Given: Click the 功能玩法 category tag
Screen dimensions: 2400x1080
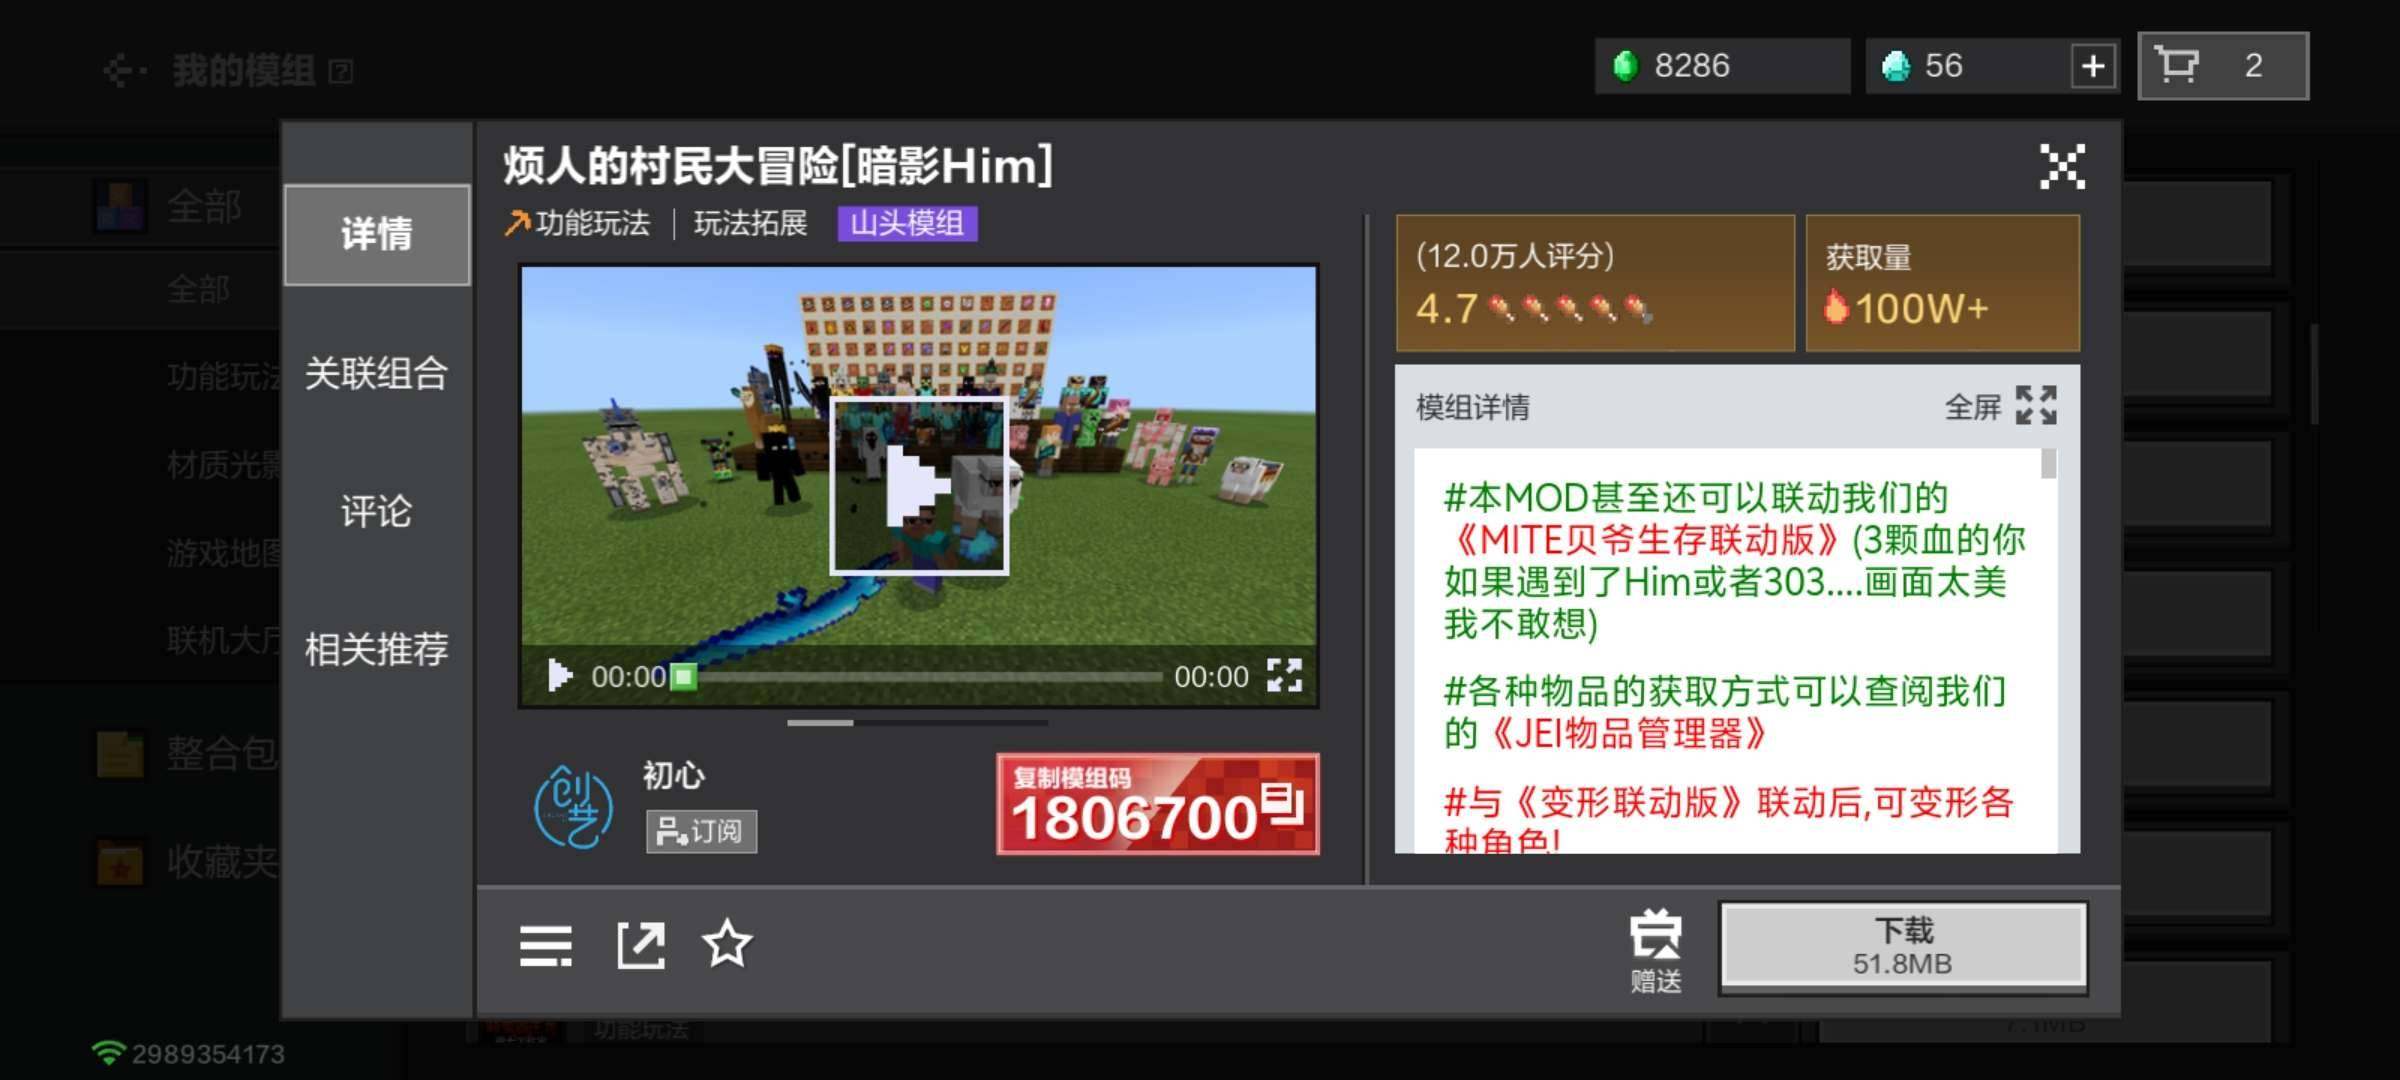Looking at the screenshot, I should [x=578, y=223].
